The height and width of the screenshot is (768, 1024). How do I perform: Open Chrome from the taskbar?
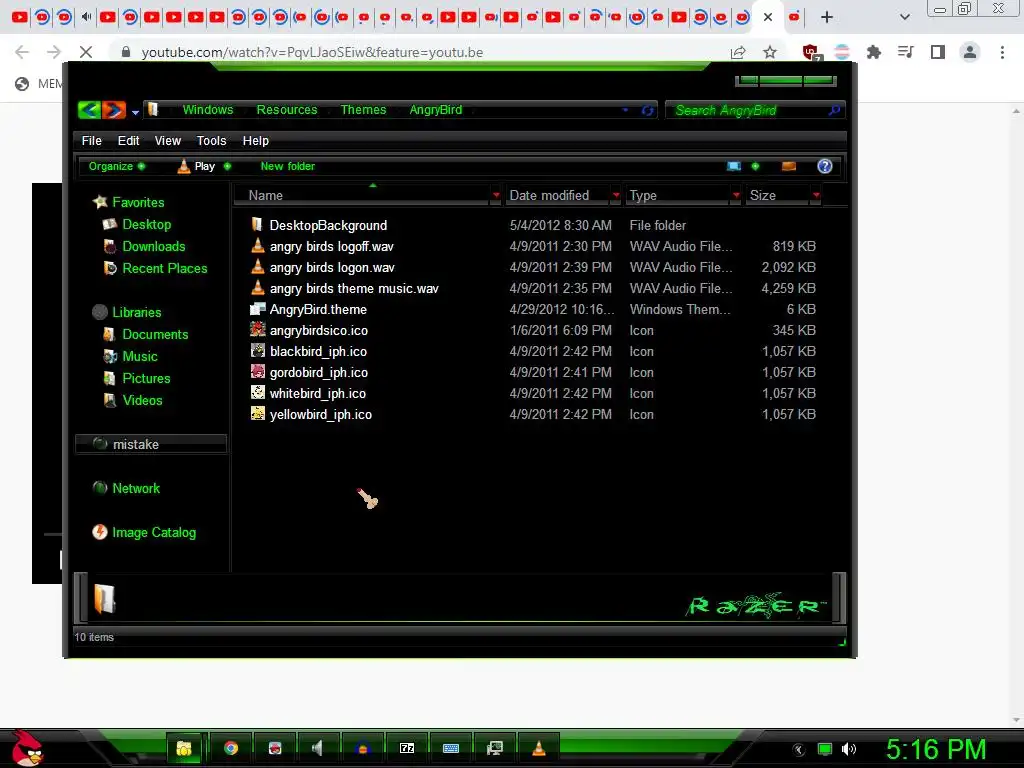tap(231, 748)
